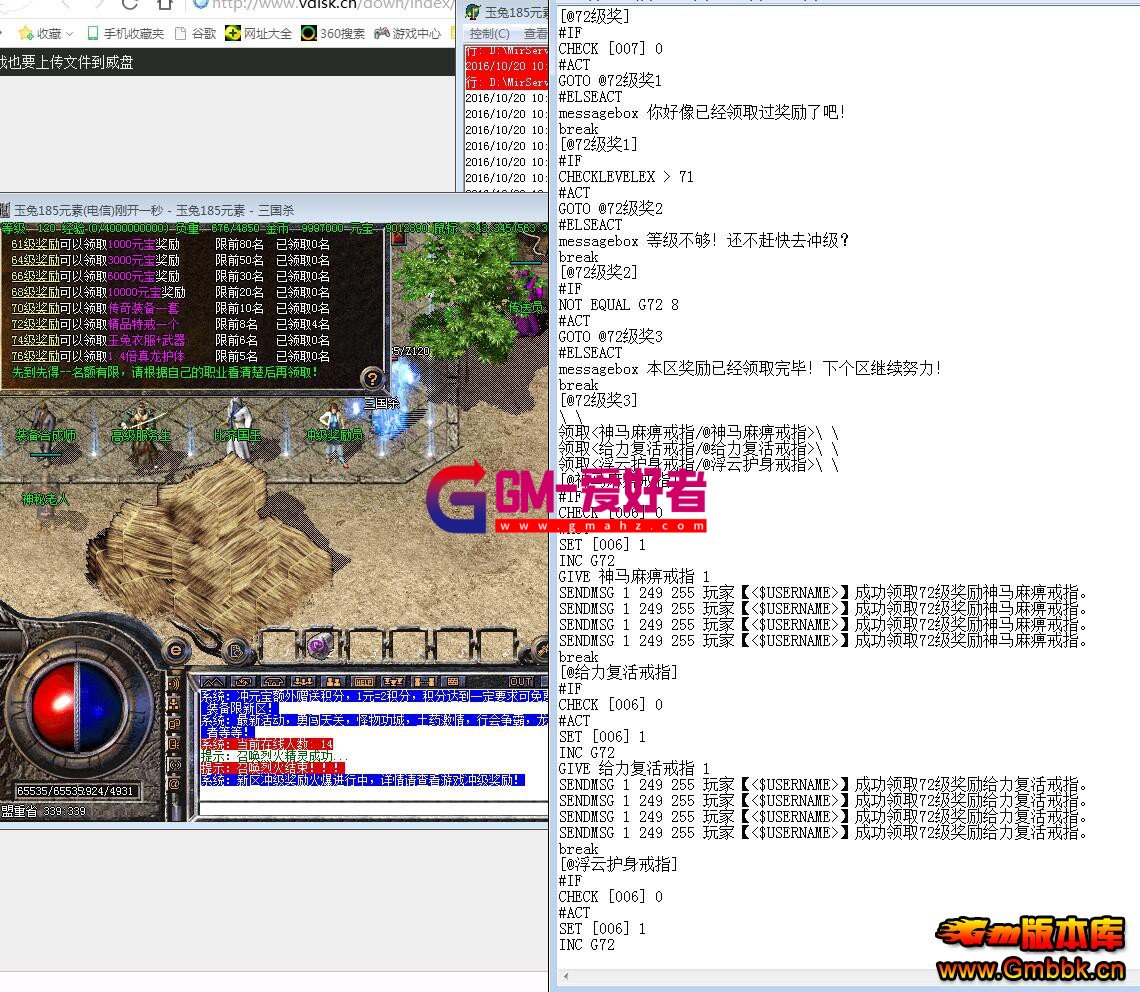Click the 74级奖励 reward link
The width and height of the screenshot is (1140, 992).
tap(35, 340)
